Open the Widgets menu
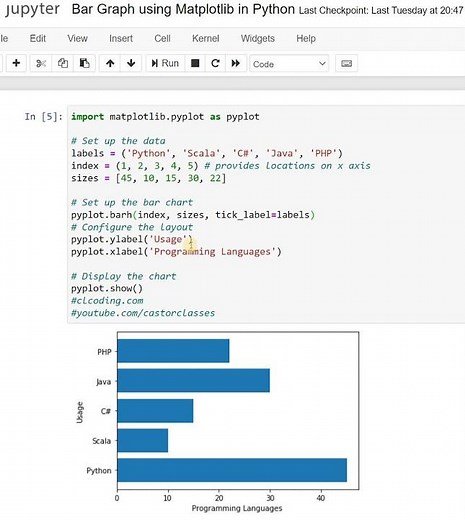Viewport: 465px width, 520px height. pyautogui.click(x=258, y=38)
